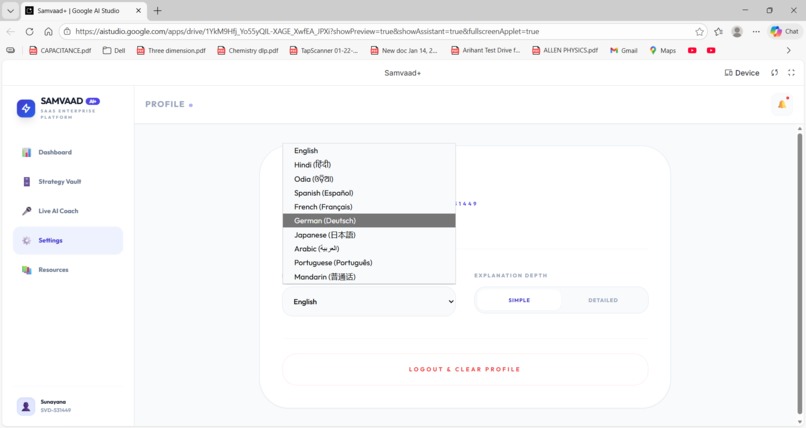Screen dimensions: 806x428
Task: Open Three dimension.pdf bookmark
Action: pyautogui.click(x=171, y=50)
